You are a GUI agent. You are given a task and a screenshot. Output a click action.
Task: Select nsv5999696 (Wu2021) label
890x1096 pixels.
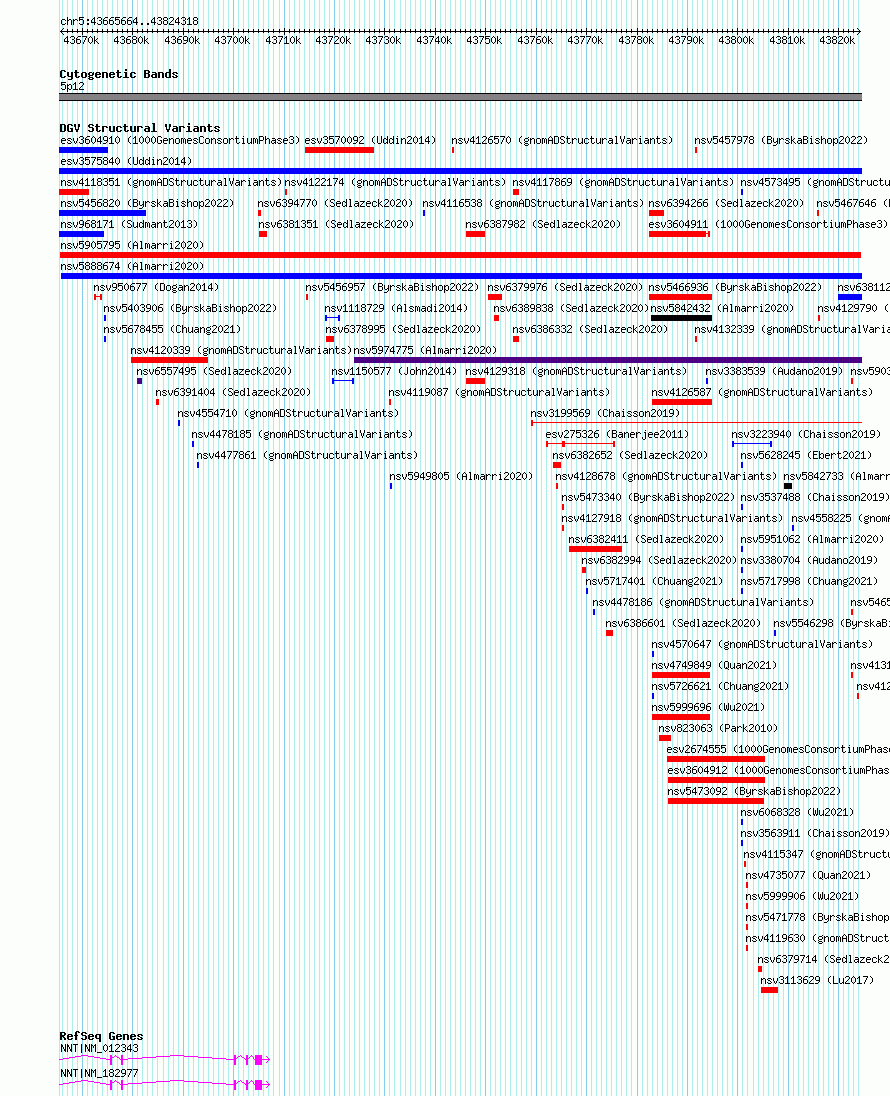(x=708, y=706)
